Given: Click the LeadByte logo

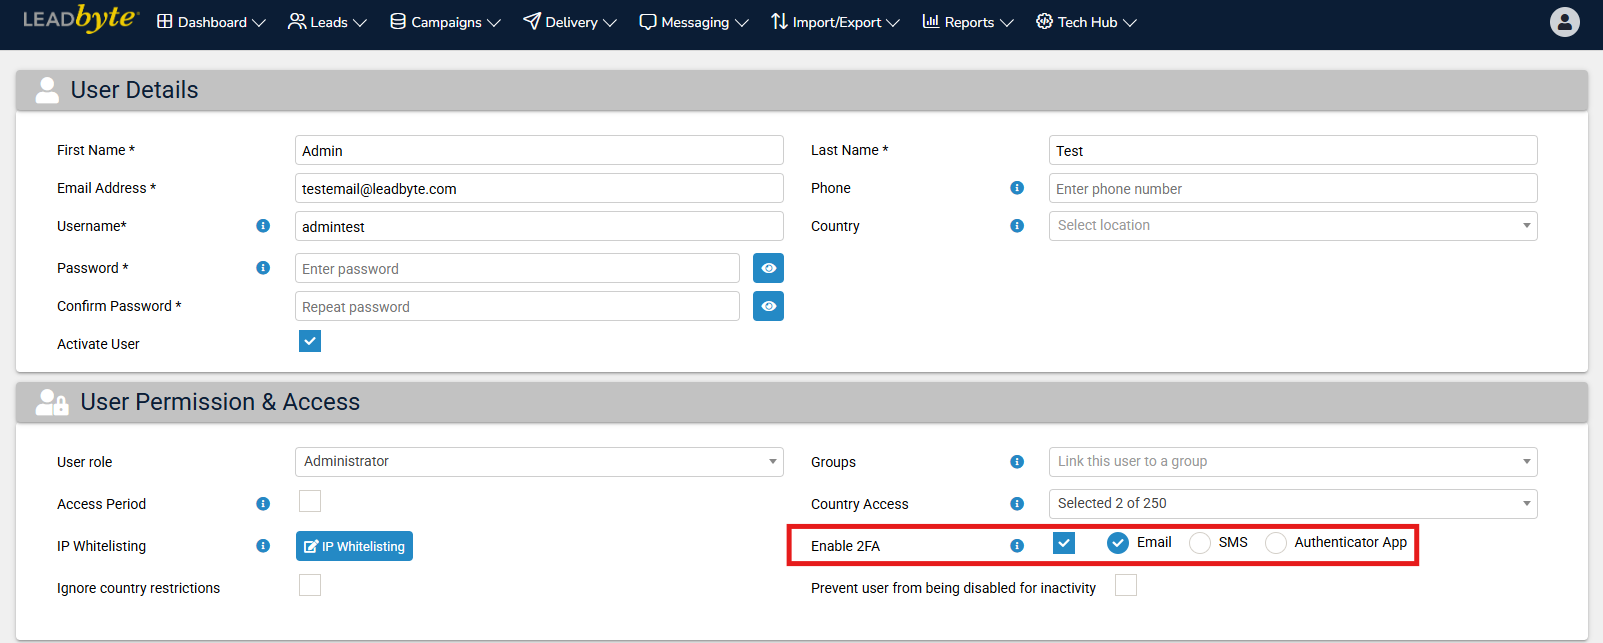Looking at the screenshot, I should point(80,20).
